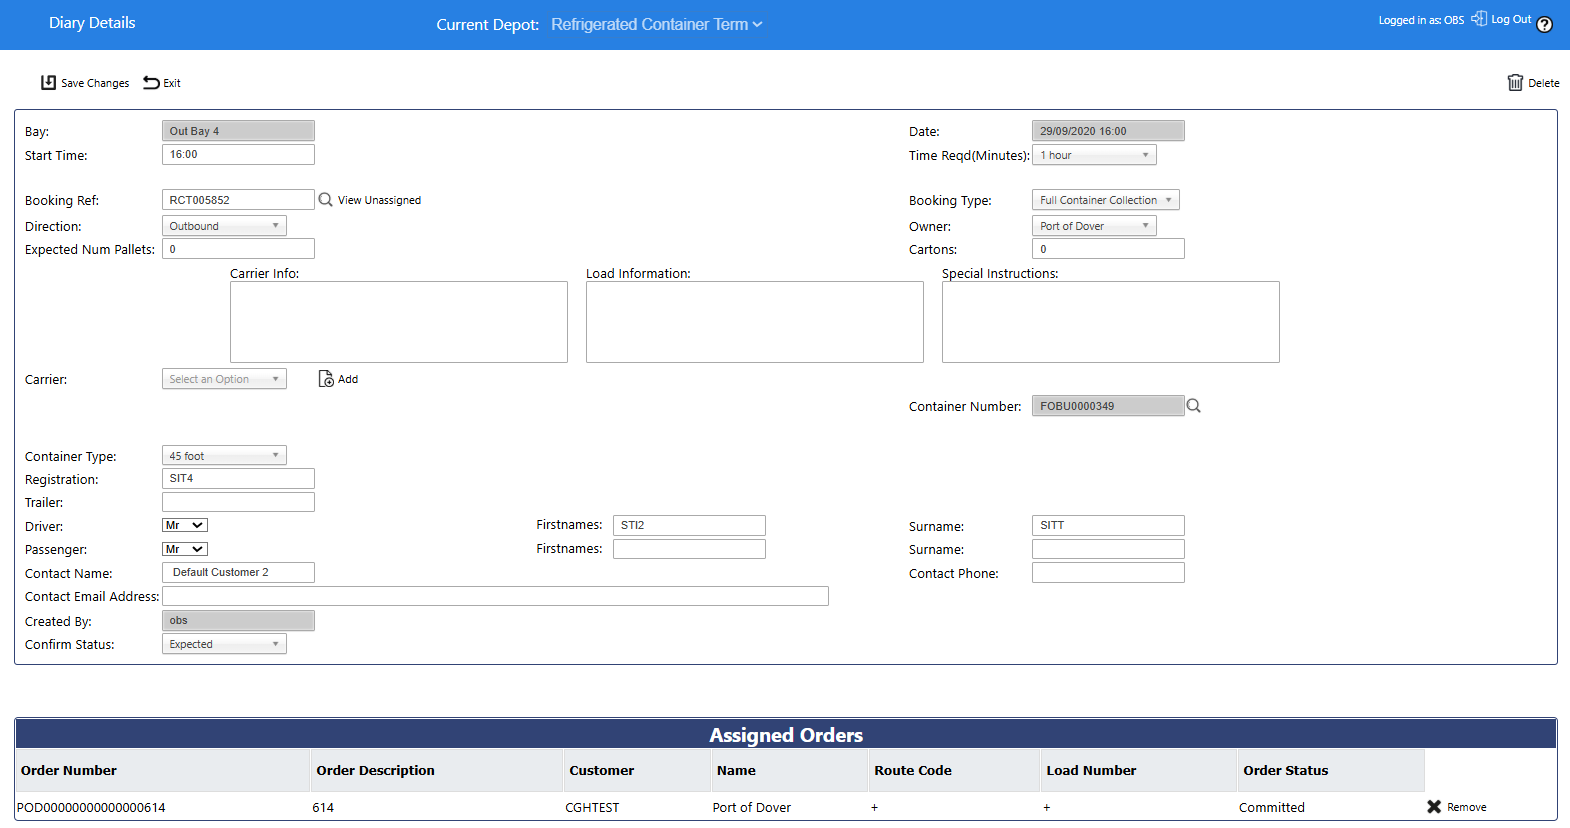1570x828 pixels.
Task: Click the Add carrier document icon
Action: [326, 379]
